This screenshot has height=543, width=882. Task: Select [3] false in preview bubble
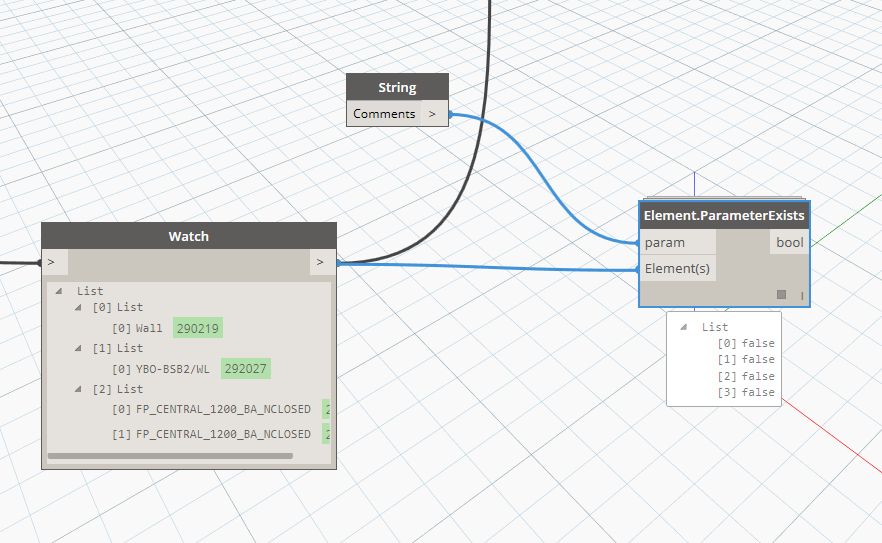(746, 392)
